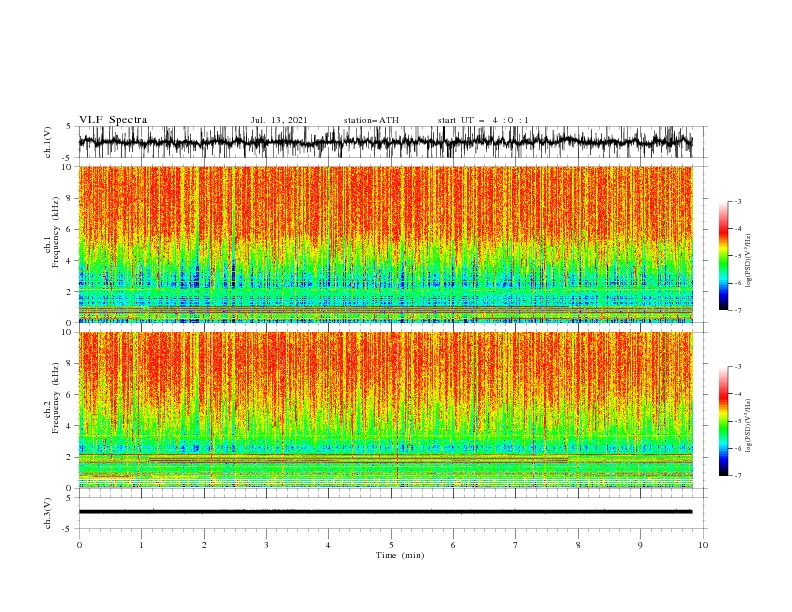The height and width of the screenshot is (612, 792).
Task: Click the ch.1 colorbar 'log(PSD)(V²/Hz)' label
Action: pyautogui.click(x=748, y=261)
